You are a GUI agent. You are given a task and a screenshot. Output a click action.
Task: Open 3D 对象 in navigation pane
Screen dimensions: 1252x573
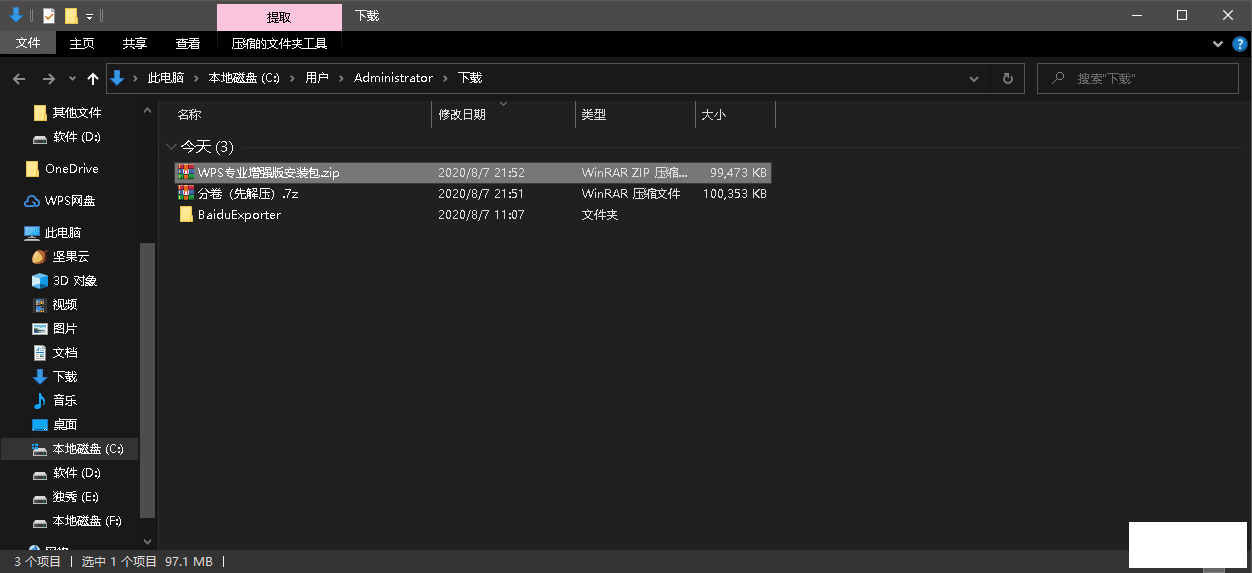(74, 281)
